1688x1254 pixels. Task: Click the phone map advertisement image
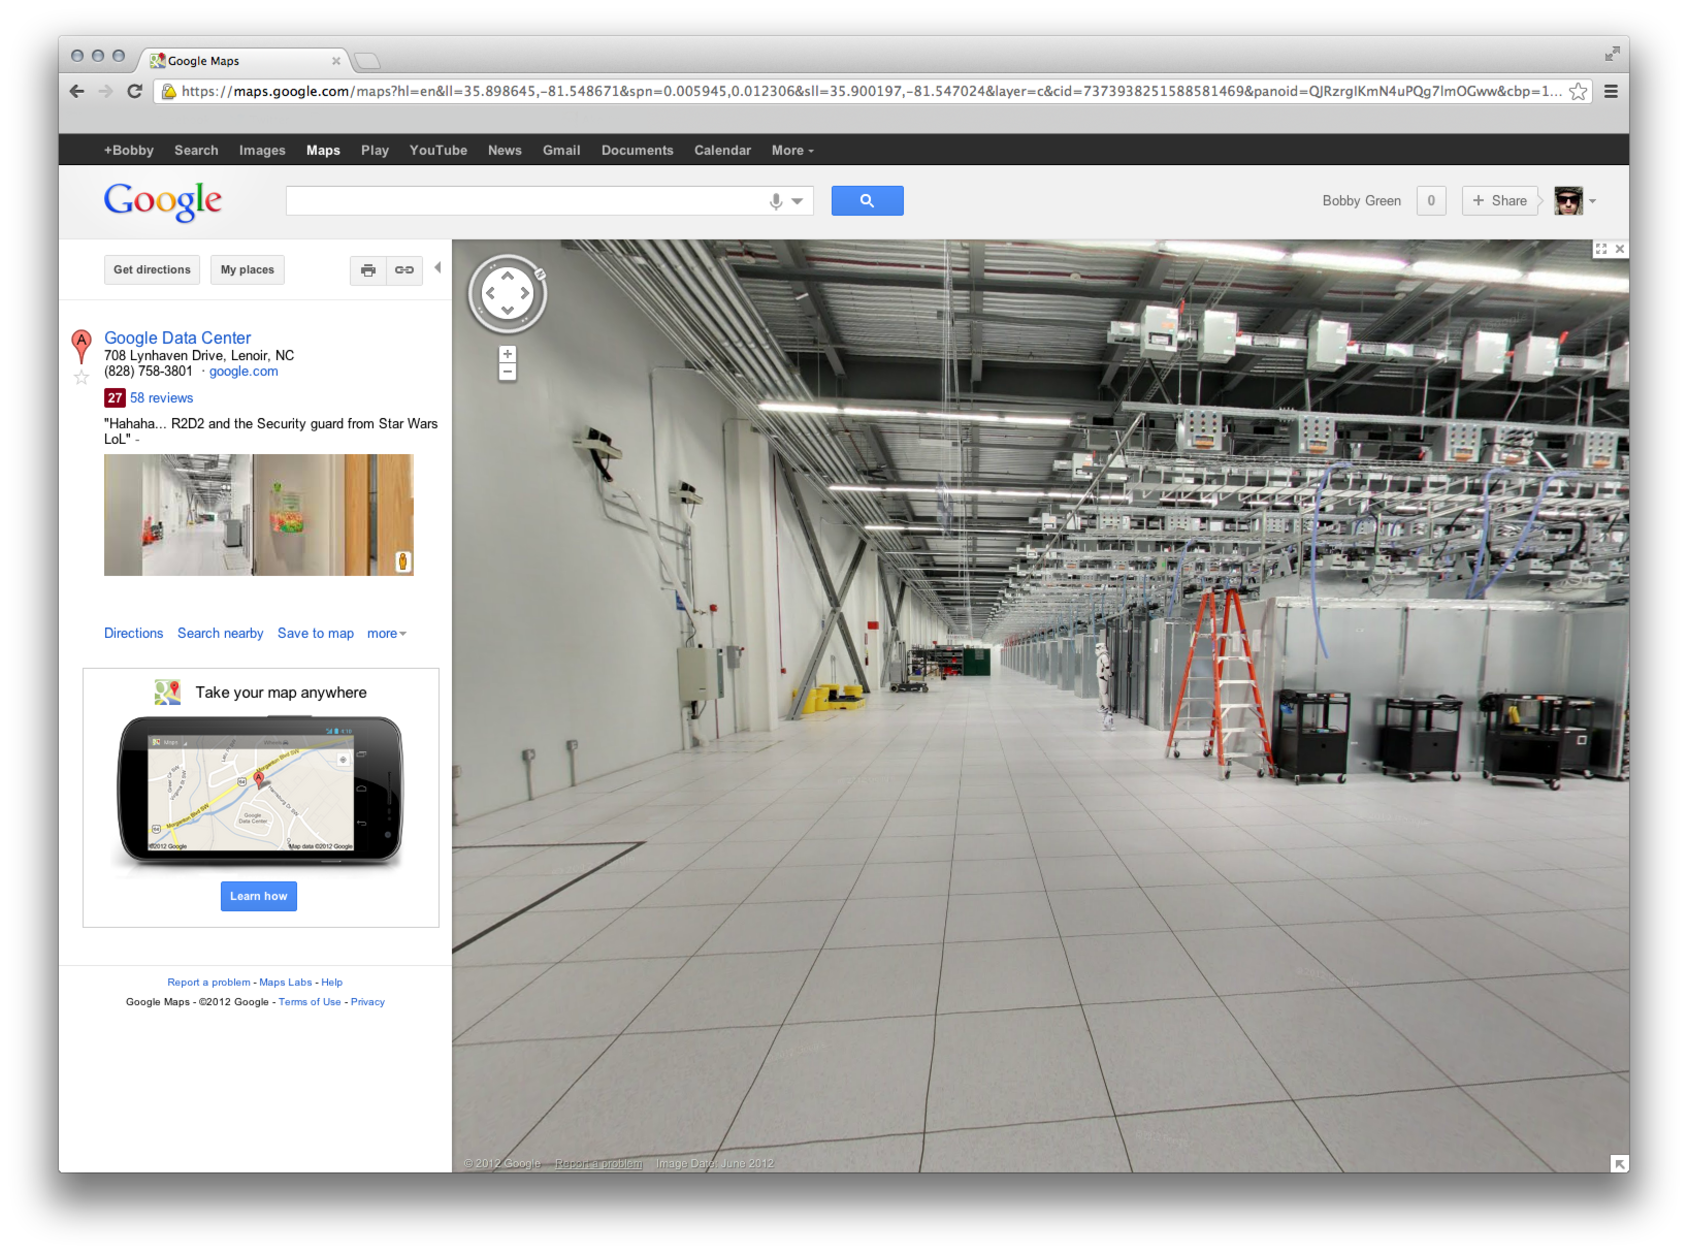point(260,790)
